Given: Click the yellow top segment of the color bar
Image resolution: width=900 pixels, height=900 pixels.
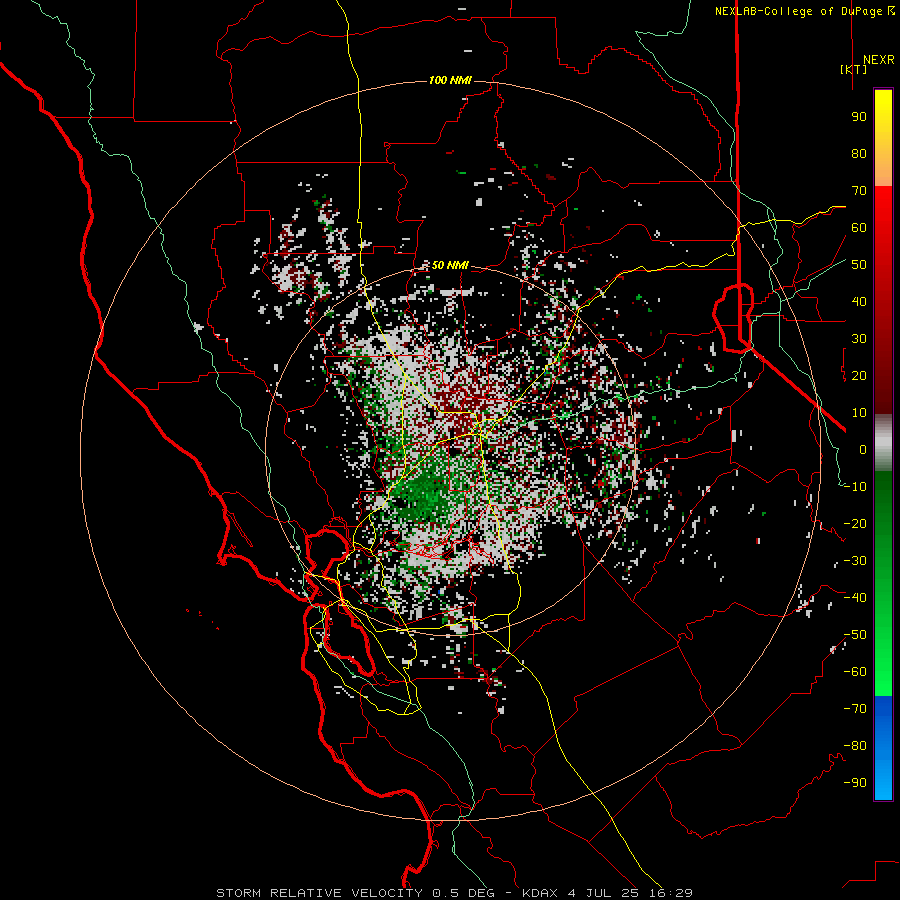Looking at the screenshot, I should 883,138.
